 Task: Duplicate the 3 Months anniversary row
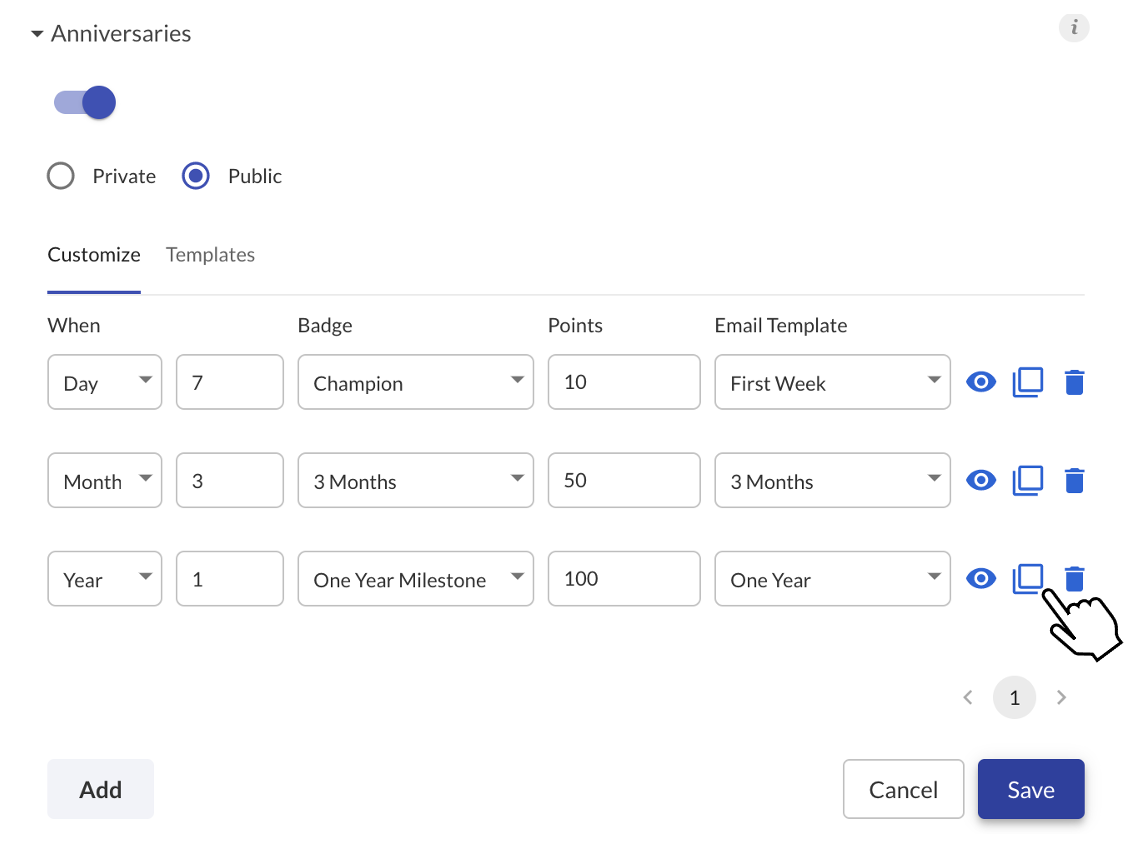click(1028, 480)
